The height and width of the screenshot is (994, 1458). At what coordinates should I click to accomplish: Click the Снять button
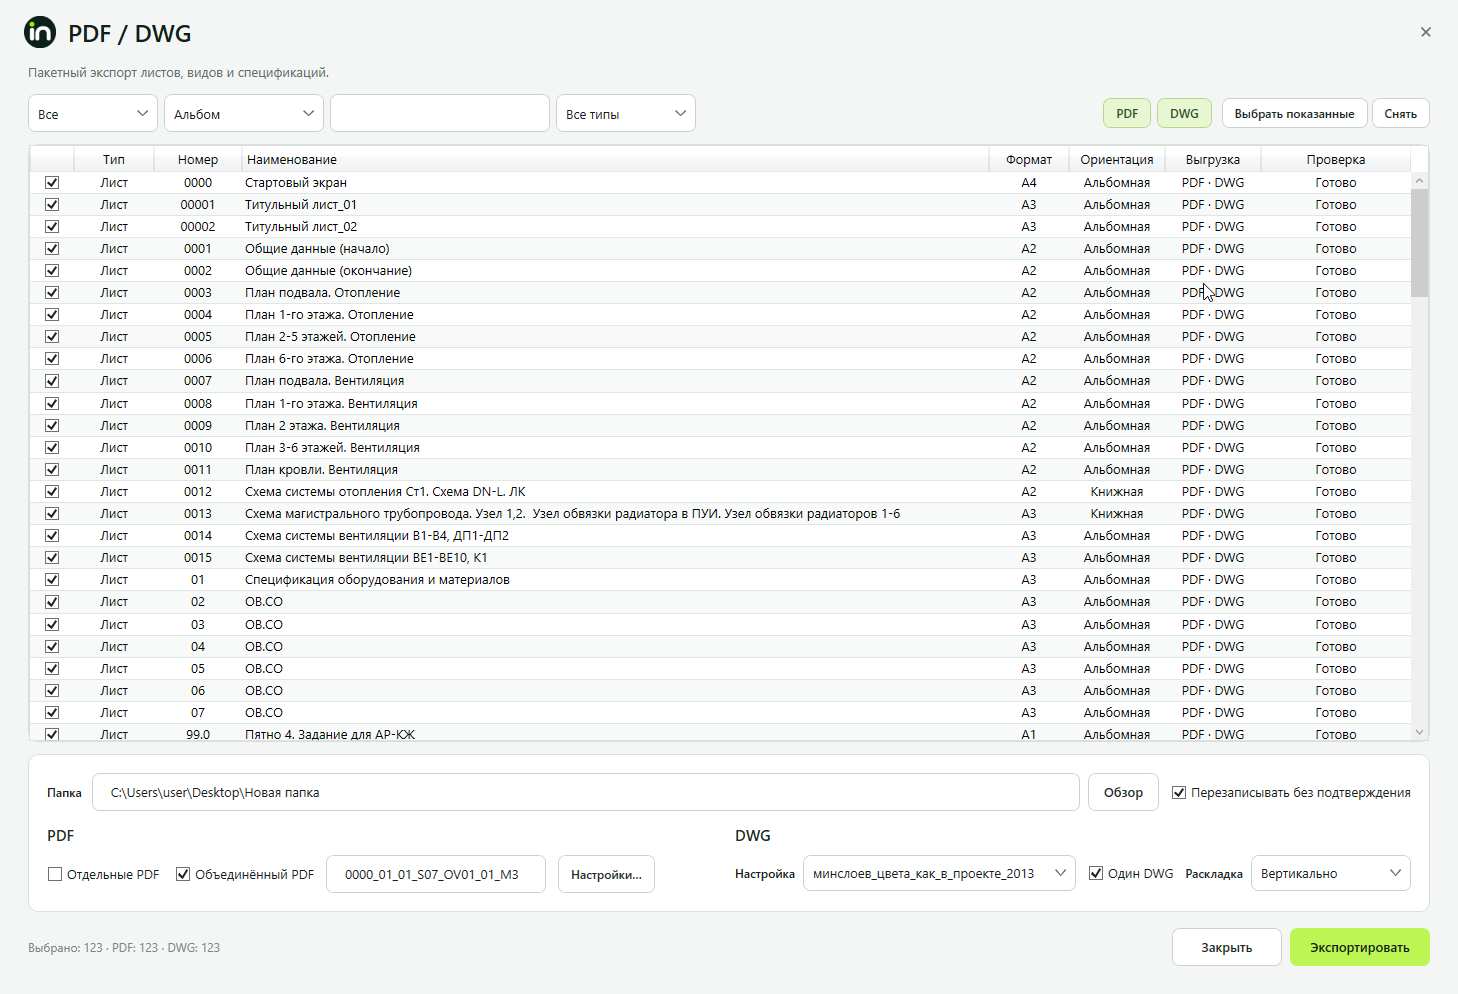pyautogui.click(x=1400, y=113)
